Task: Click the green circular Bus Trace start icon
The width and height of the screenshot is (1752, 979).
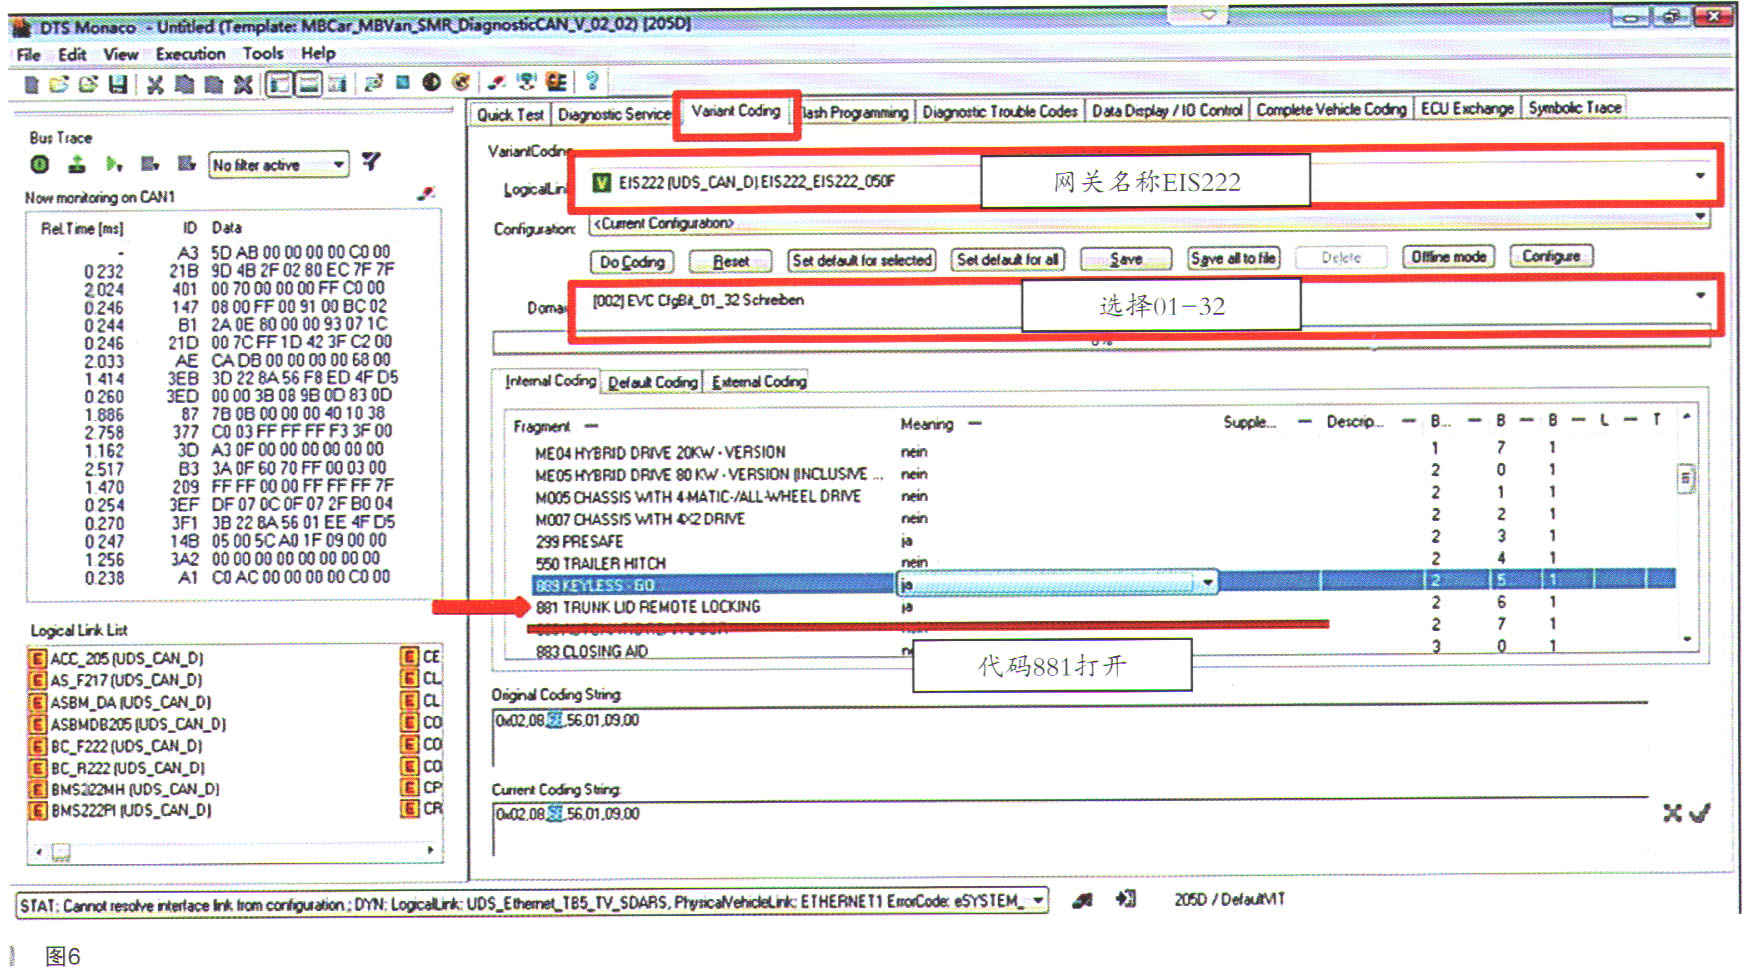Action: [40, 164]
